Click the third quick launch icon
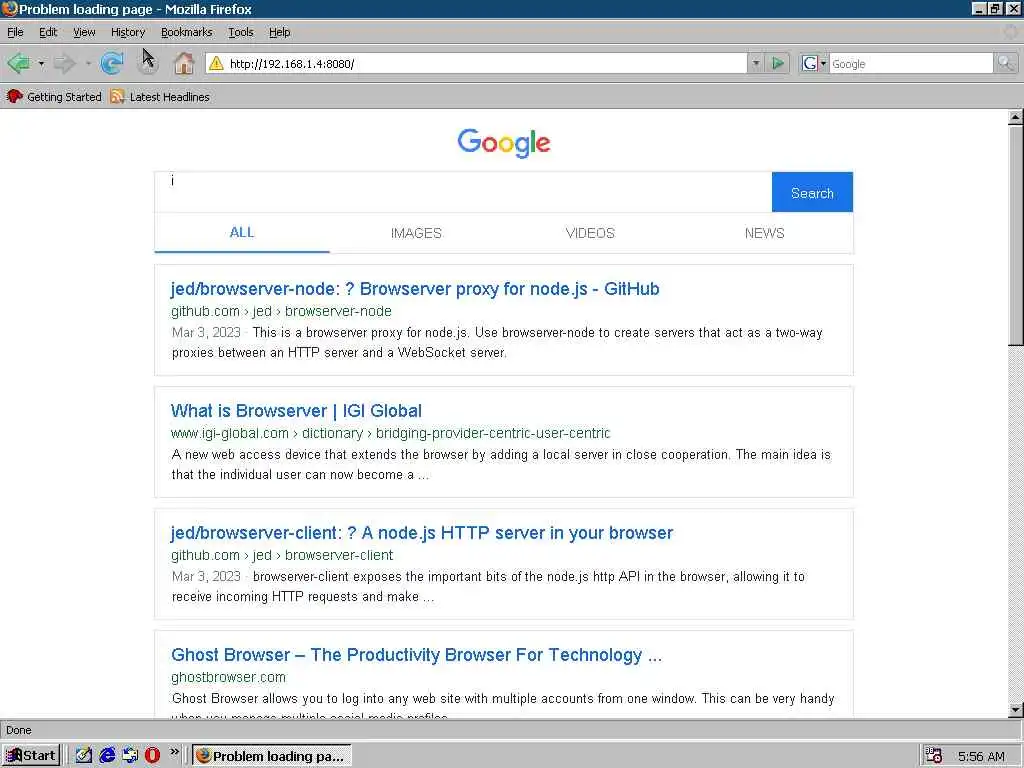This screenshot has height=768, width=1024. click(x=130, y=755)
